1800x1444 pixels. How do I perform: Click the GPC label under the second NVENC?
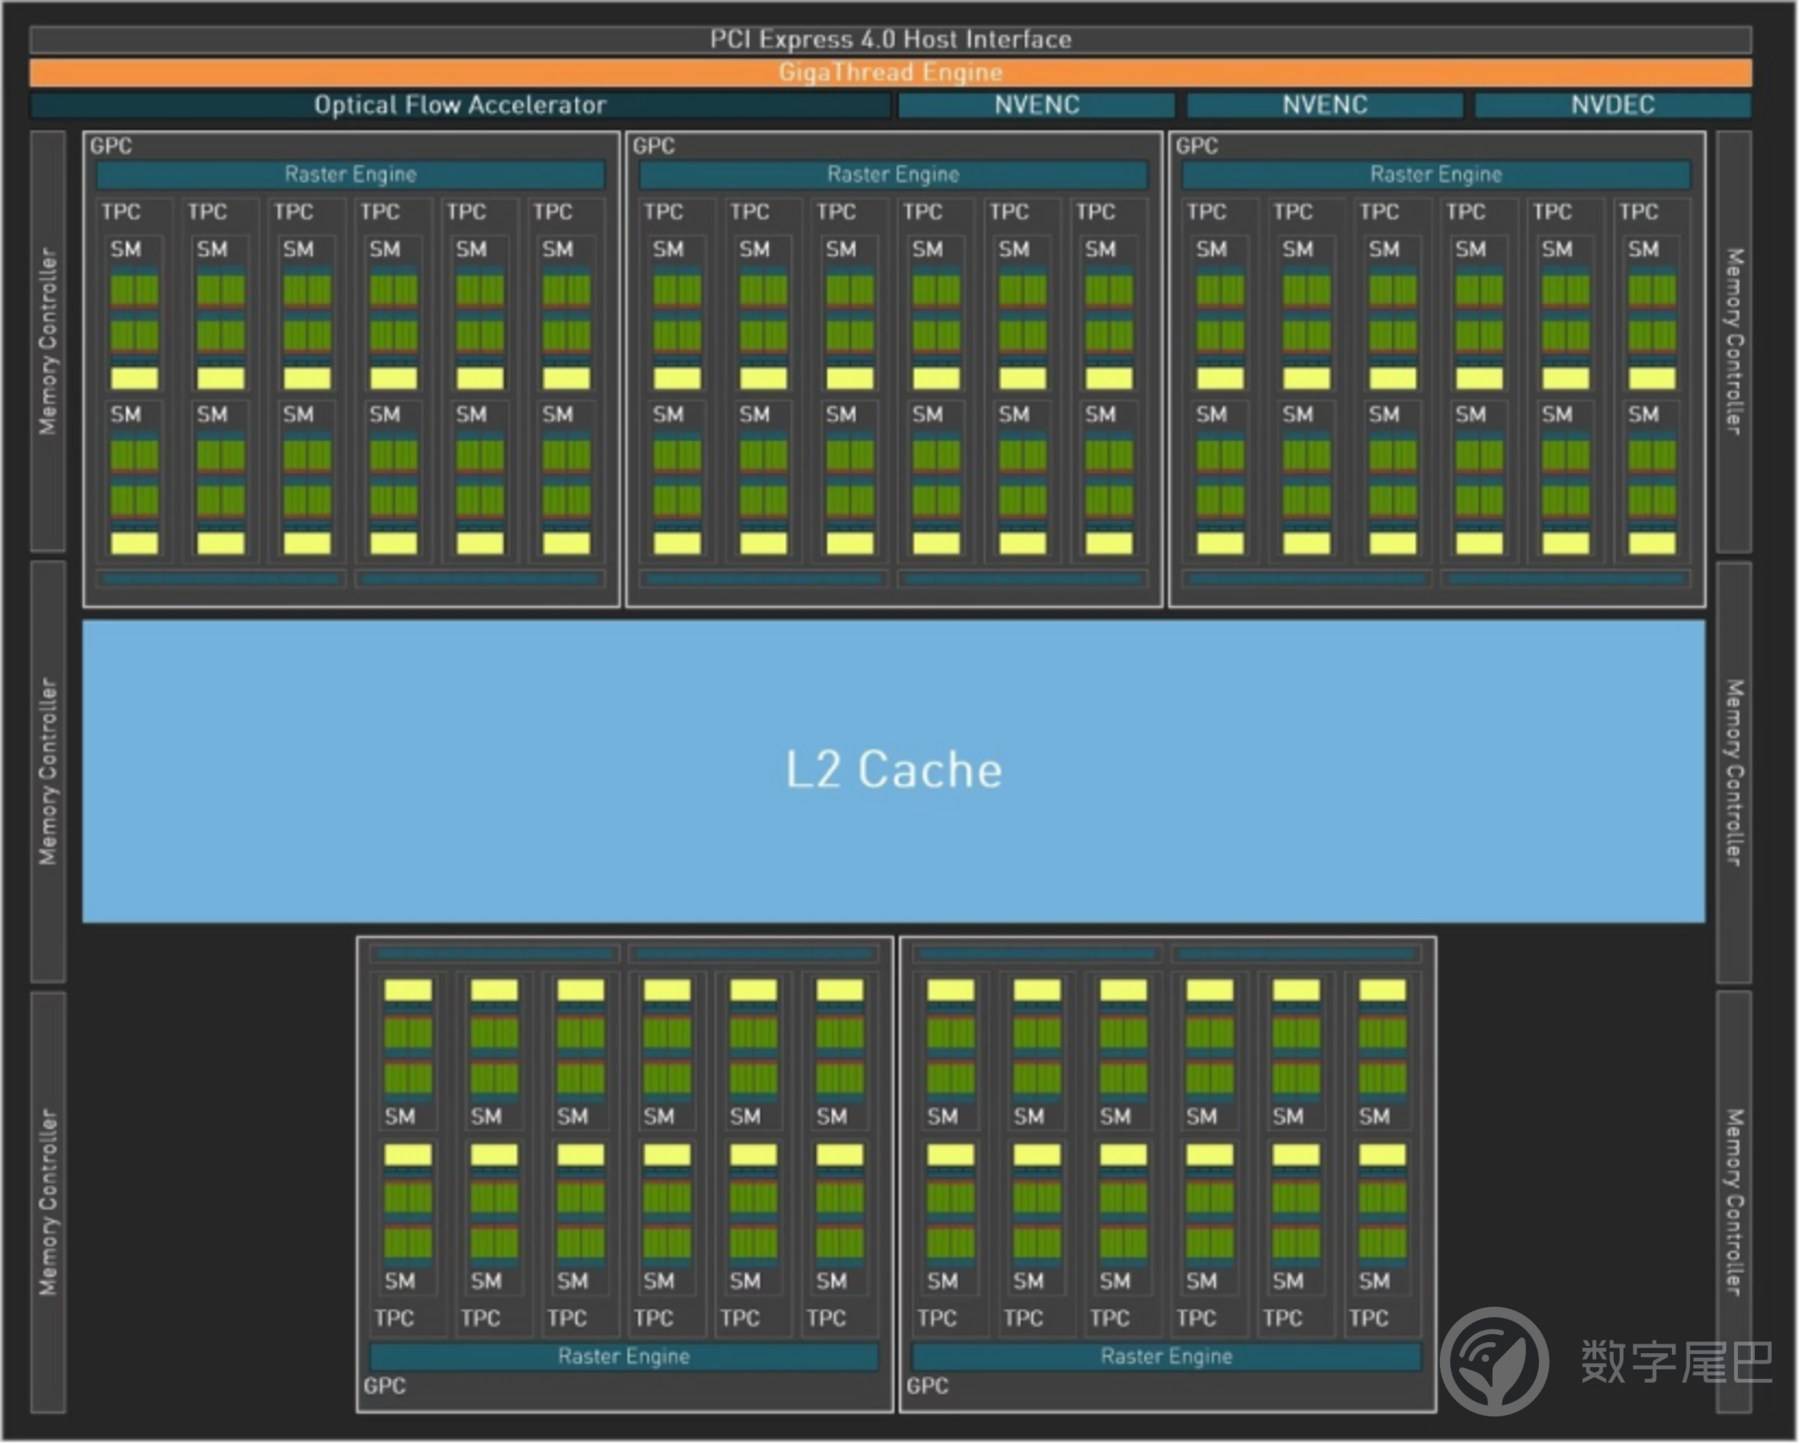coord(1197,146)
